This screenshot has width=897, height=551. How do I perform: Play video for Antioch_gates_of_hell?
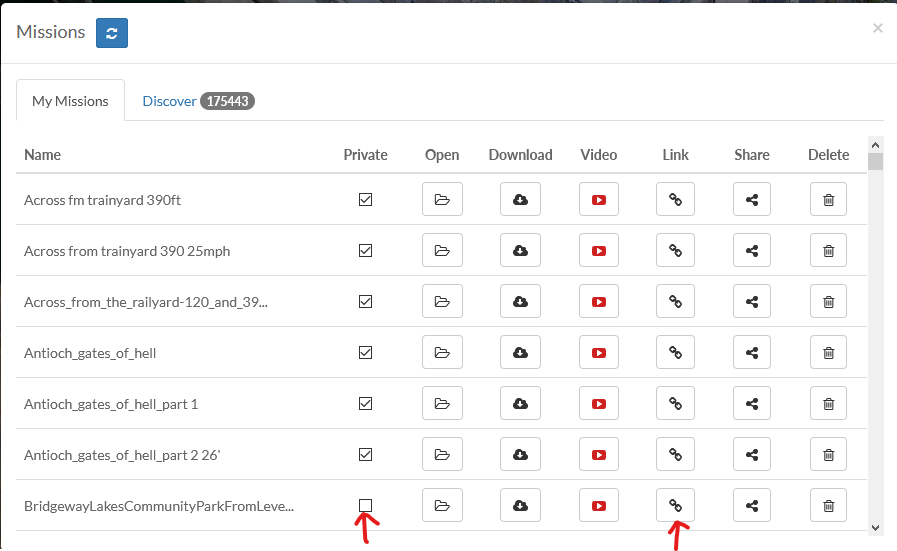click(598, 352)
